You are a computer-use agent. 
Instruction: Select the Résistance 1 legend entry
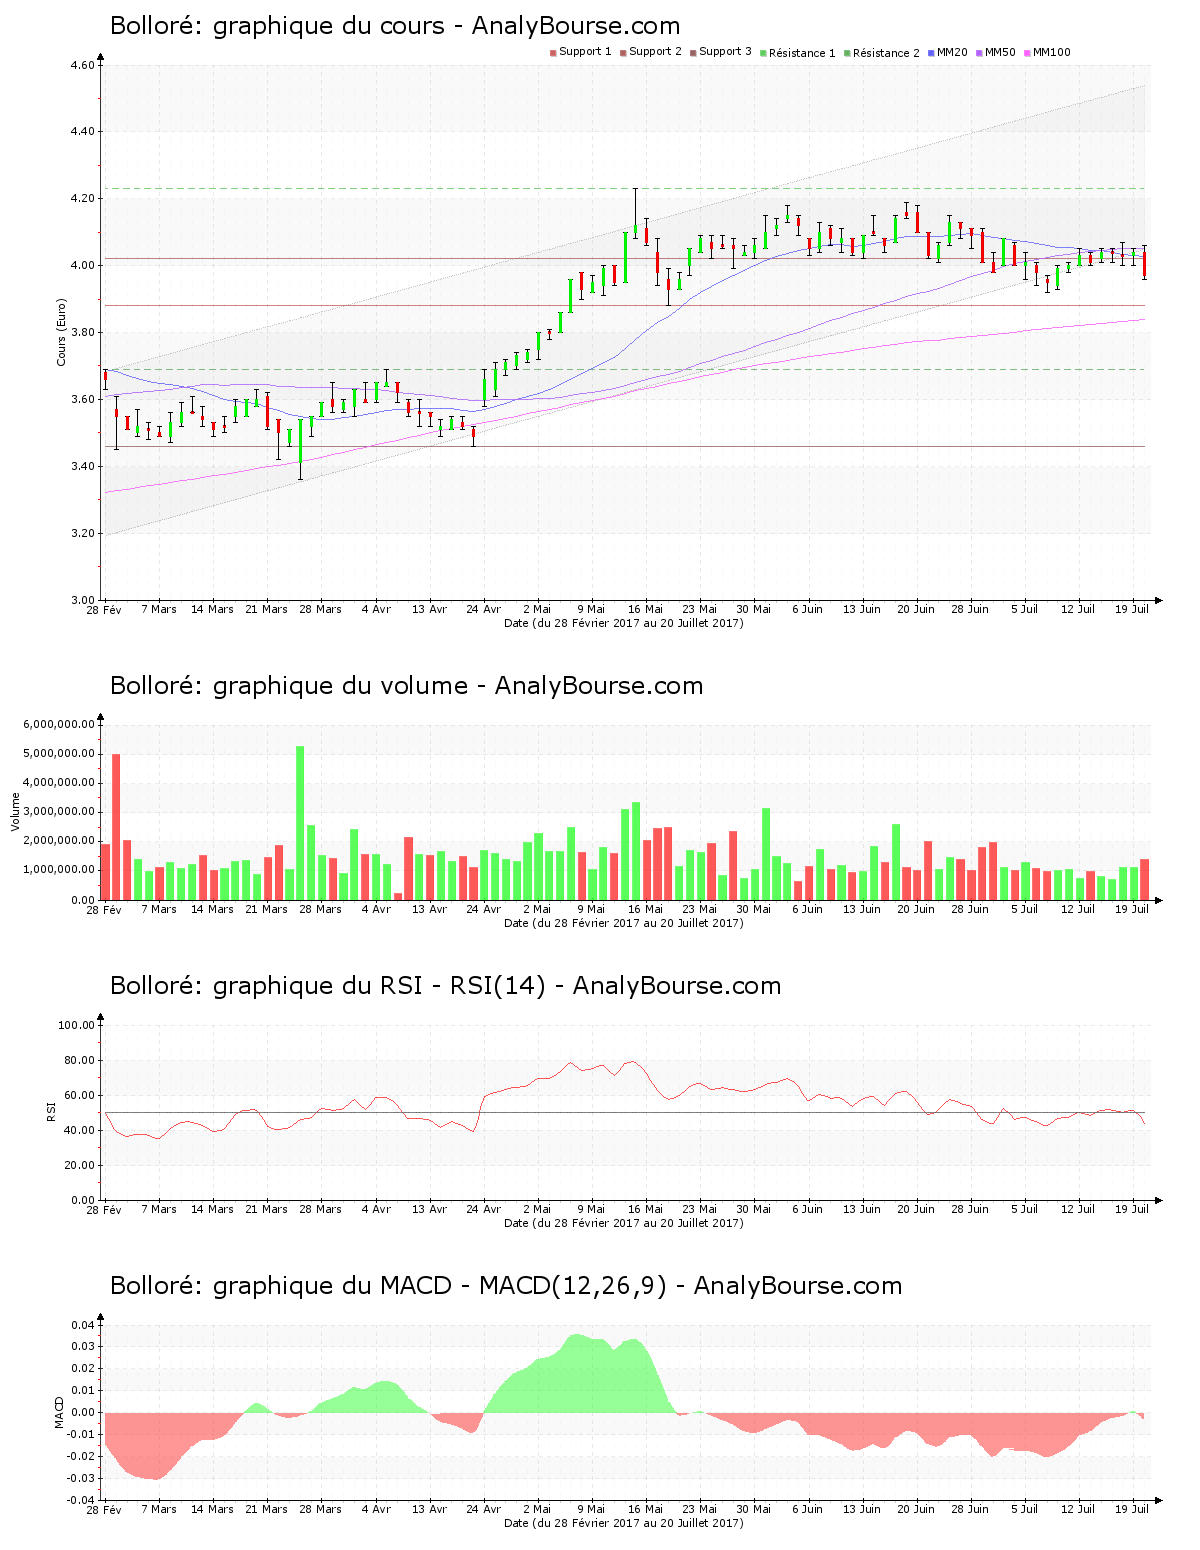pyautogui.click(x=798, y=53)
